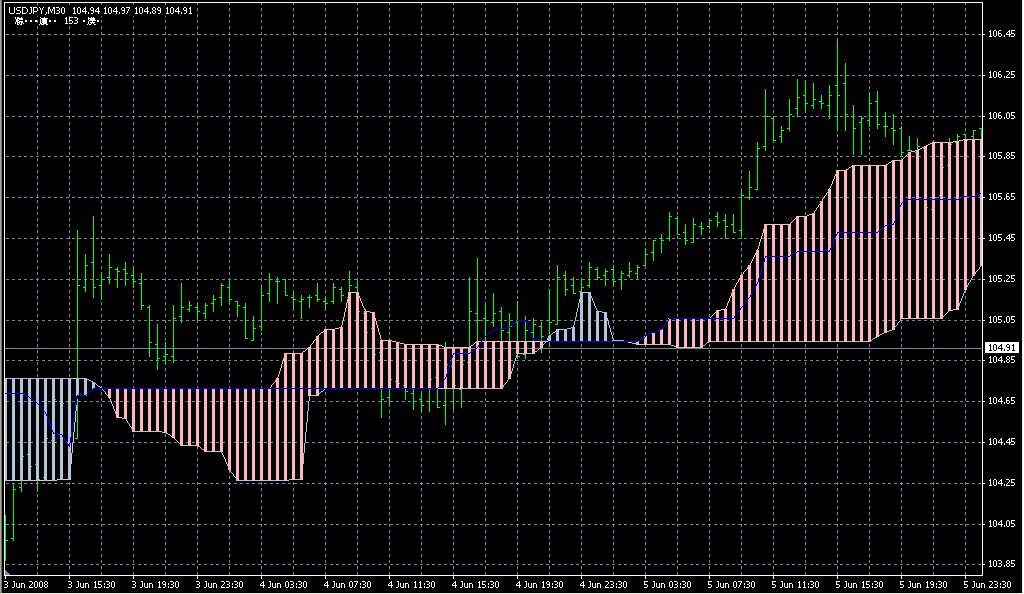Click the 104.25 price axis label

1001,483
